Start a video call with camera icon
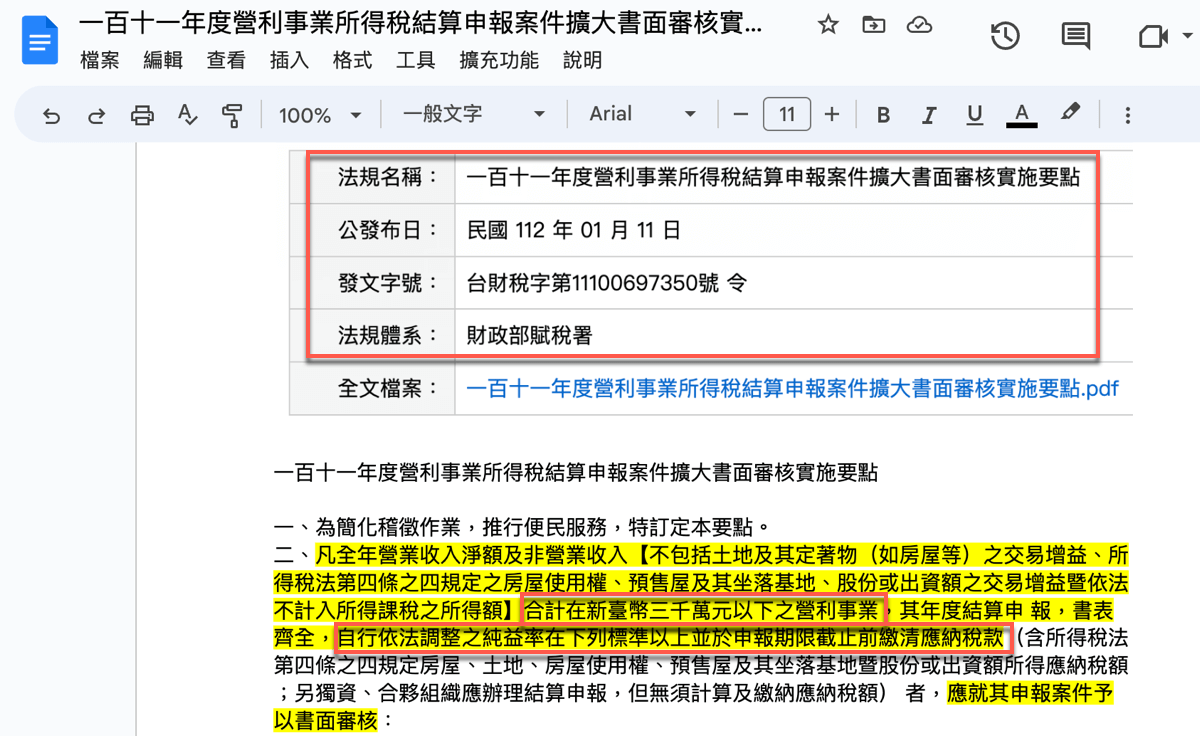 pos(1153,37)
